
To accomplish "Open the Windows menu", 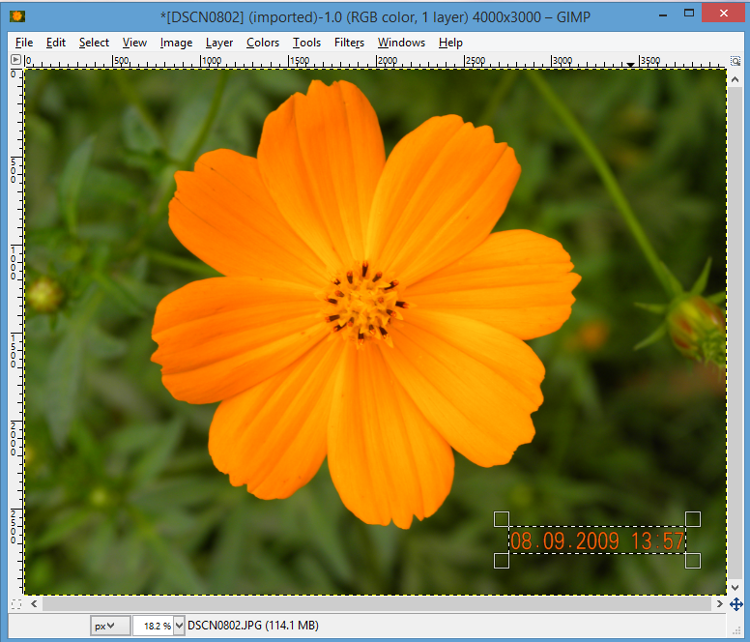I will coord(401,43).
